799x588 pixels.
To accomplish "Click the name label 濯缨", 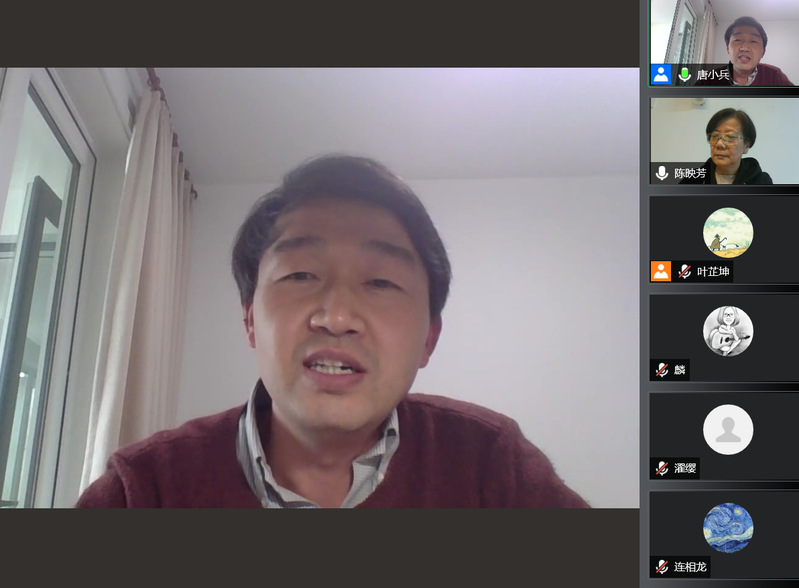I will click(685, 468).
